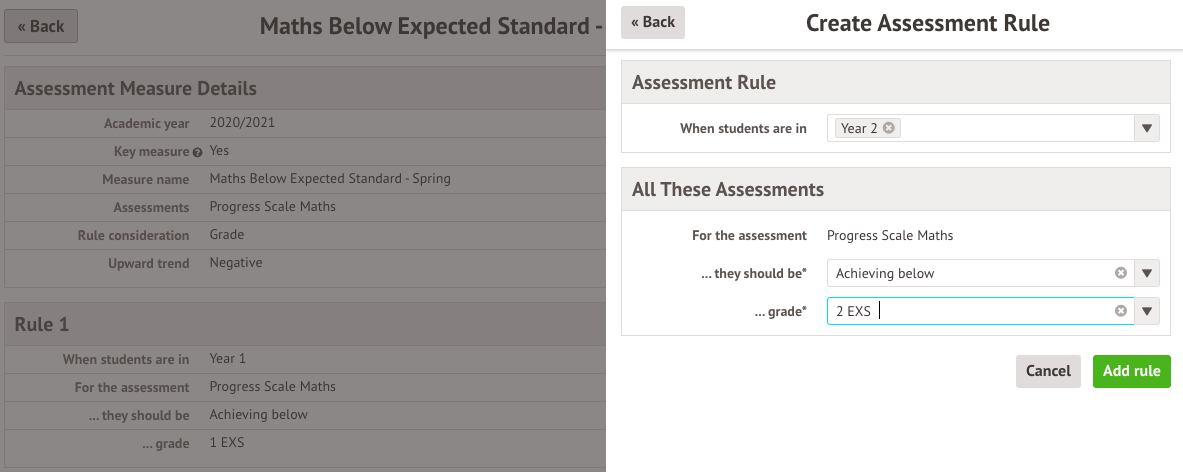Image resolution: width=1183 pixels, height=472 pixels.
Task: Expand the grade dropdown arrow
Action: click(x=1147, y=311)
